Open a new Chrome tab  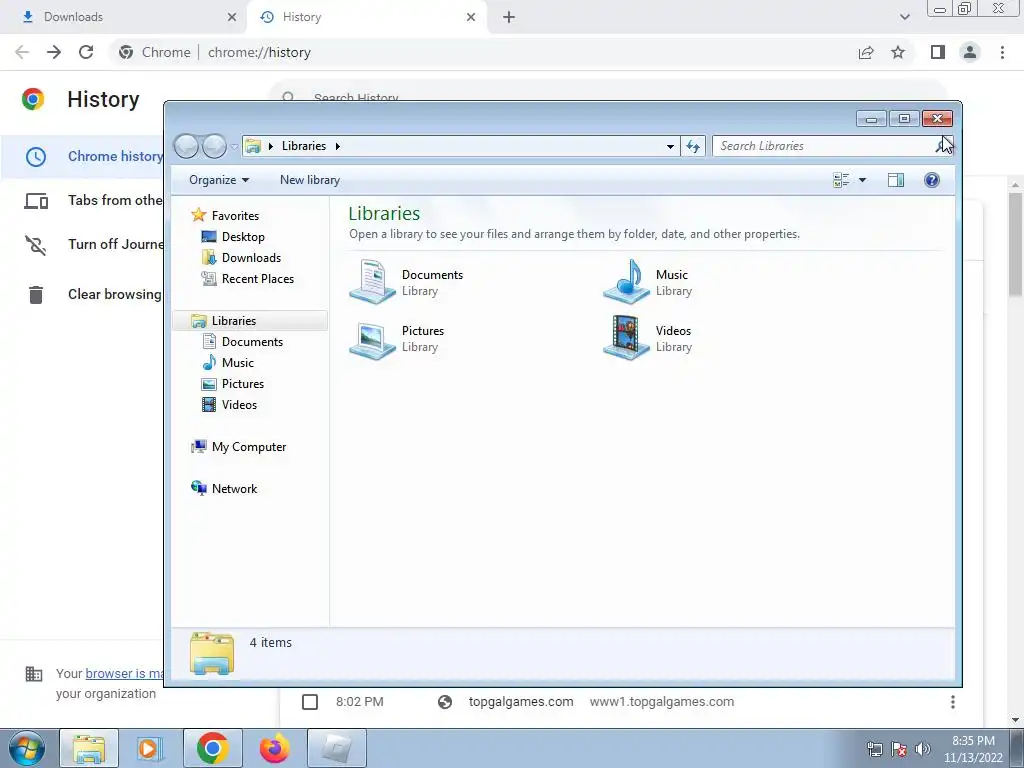pos(509,17)
